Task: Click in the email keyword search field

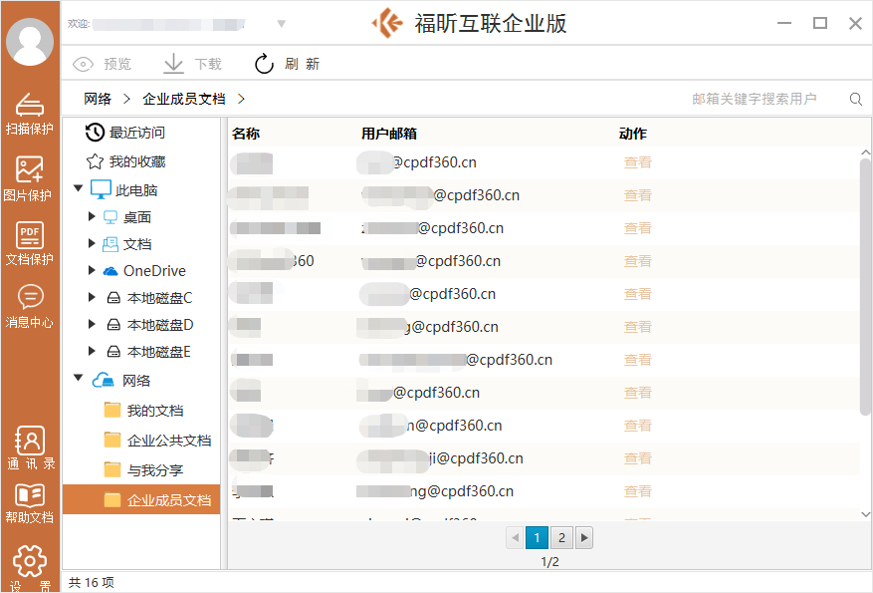Action: coord(754,99)
